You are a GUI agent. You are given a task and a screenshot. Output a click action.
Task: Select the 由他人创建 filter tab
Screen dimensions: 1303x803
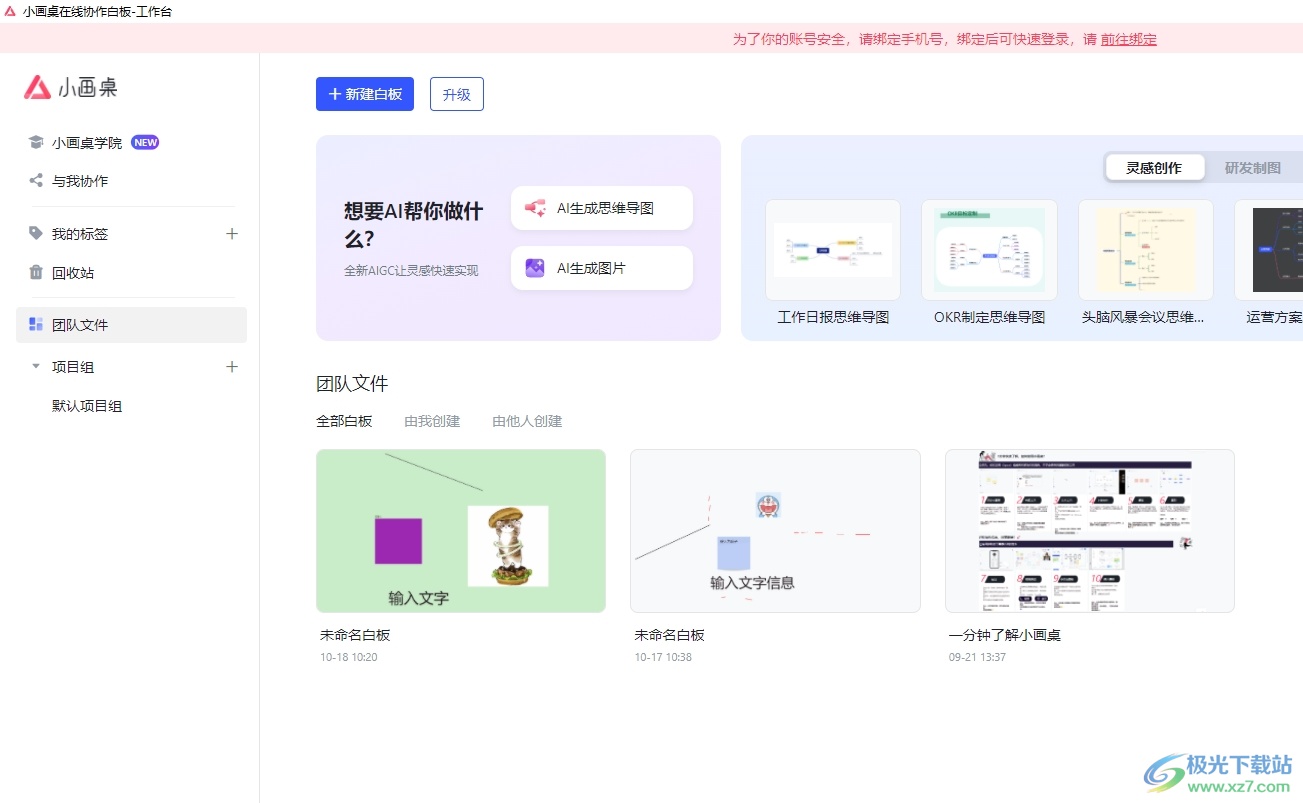coord(527,421)
